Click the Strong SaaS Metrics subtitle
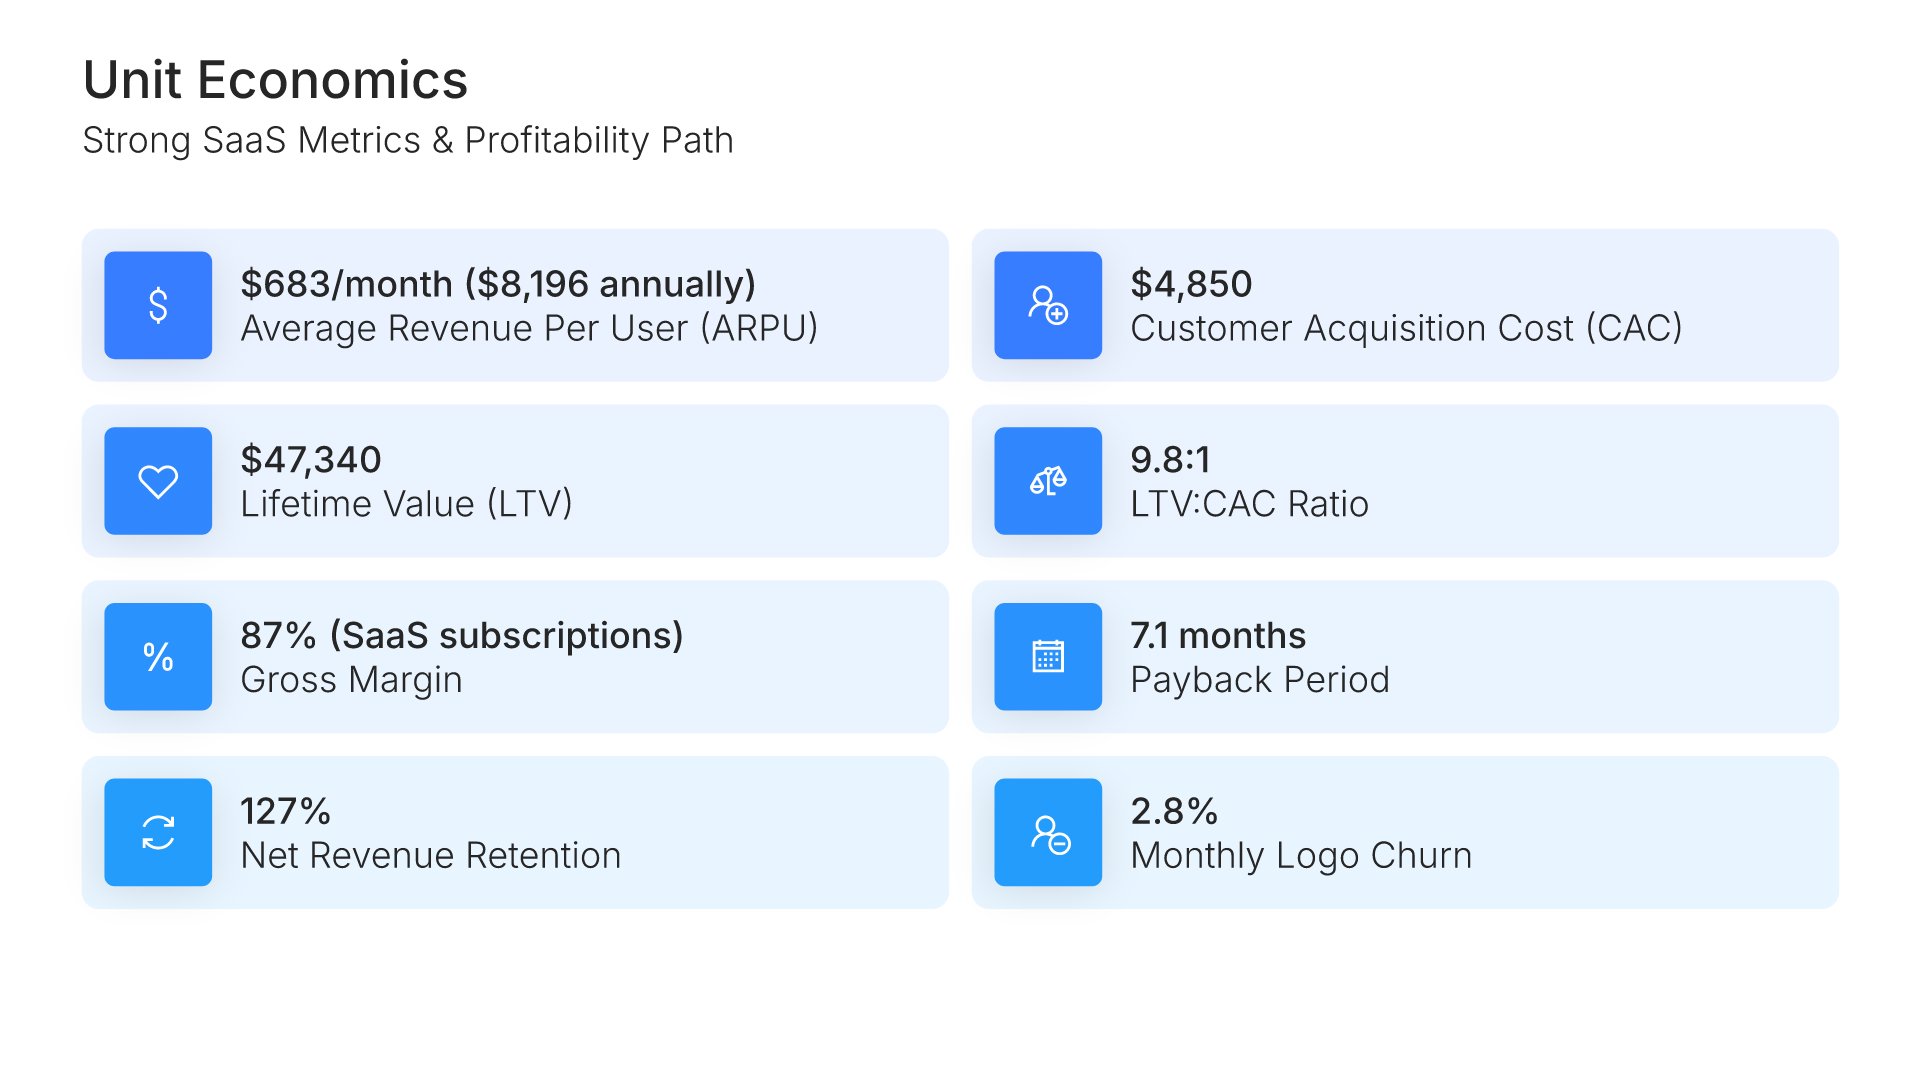1920x1080 pixels. coord(408,140)
